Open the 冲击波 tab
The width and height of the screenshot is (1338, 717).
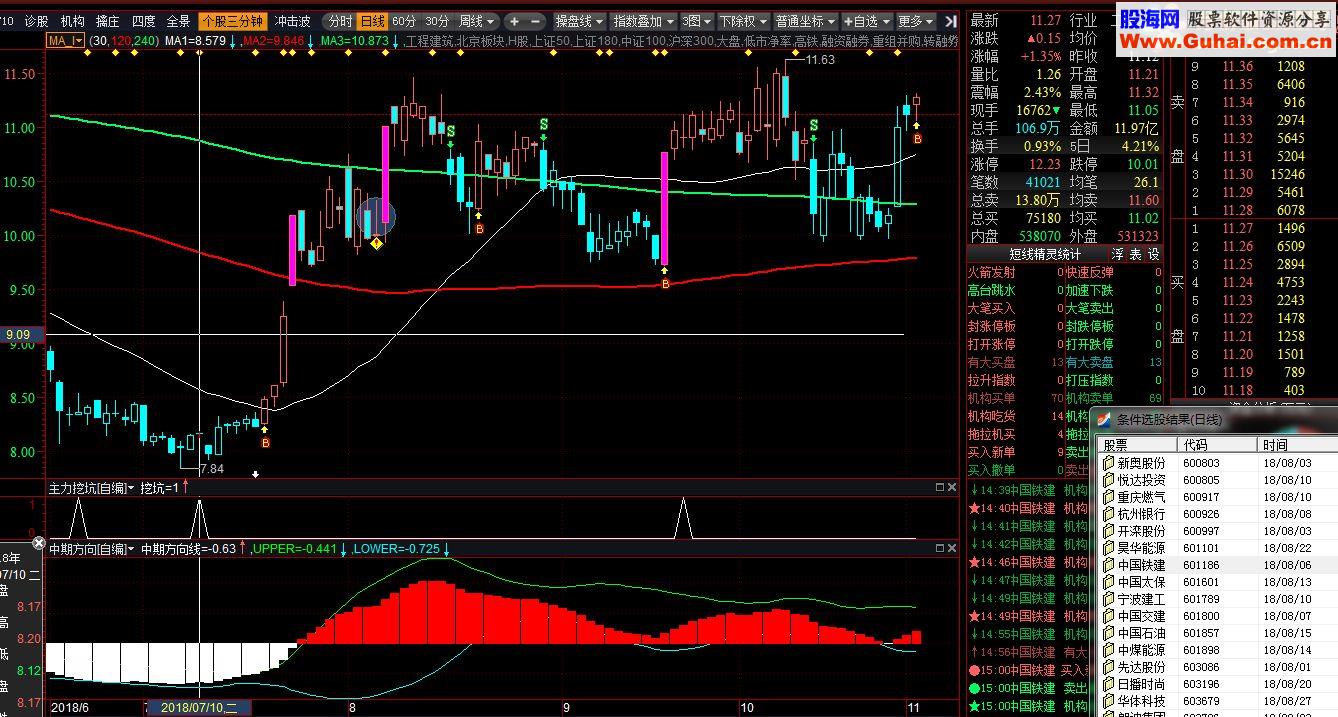[x=292, y=21]
